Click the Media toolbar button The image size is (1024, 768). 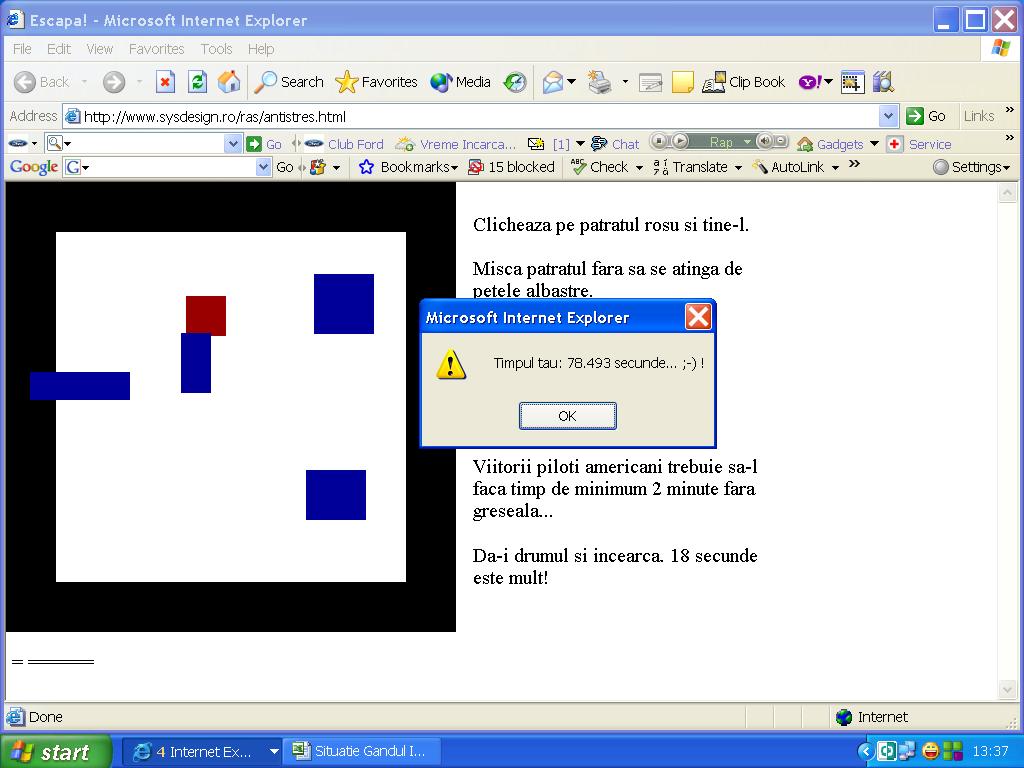[x=461, y=82]
